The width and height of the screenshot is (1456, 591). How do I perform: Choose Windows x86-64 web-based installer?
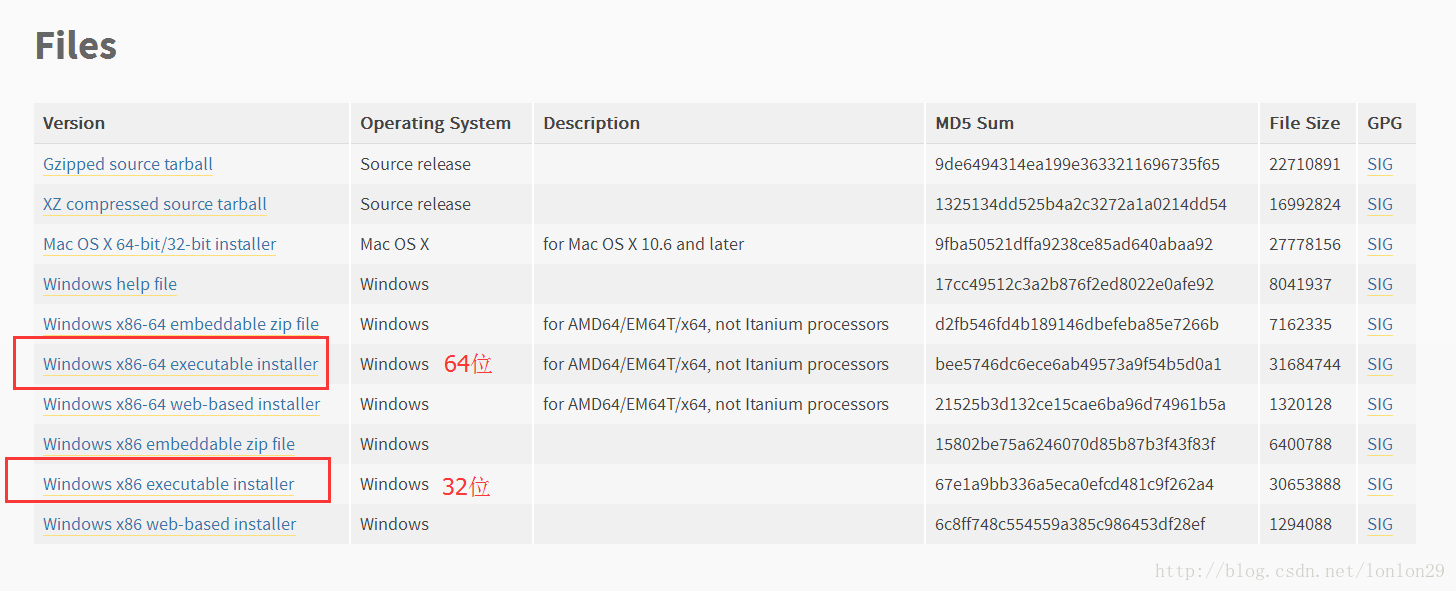(x=182, y=404)
